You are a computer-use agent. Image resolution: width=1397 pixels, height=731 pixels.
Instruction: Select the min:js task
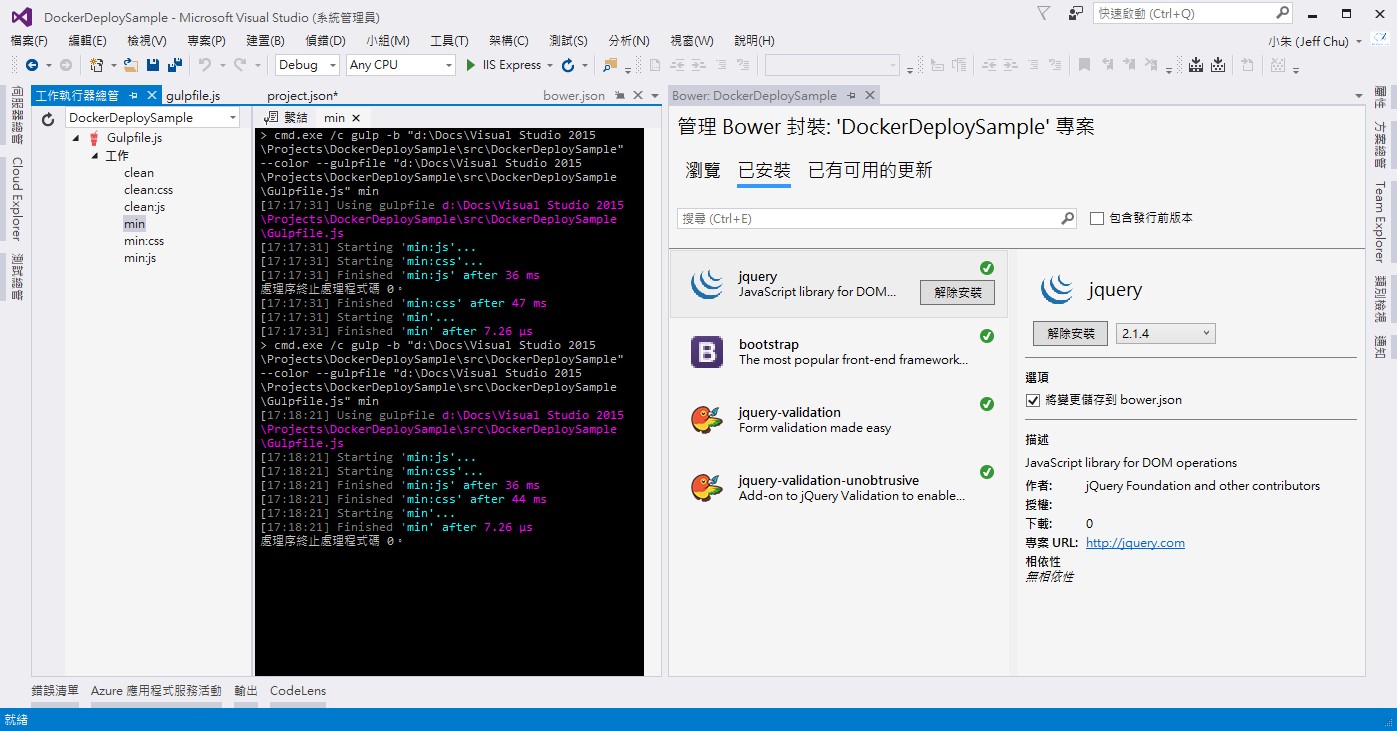(x=140, y=258)
